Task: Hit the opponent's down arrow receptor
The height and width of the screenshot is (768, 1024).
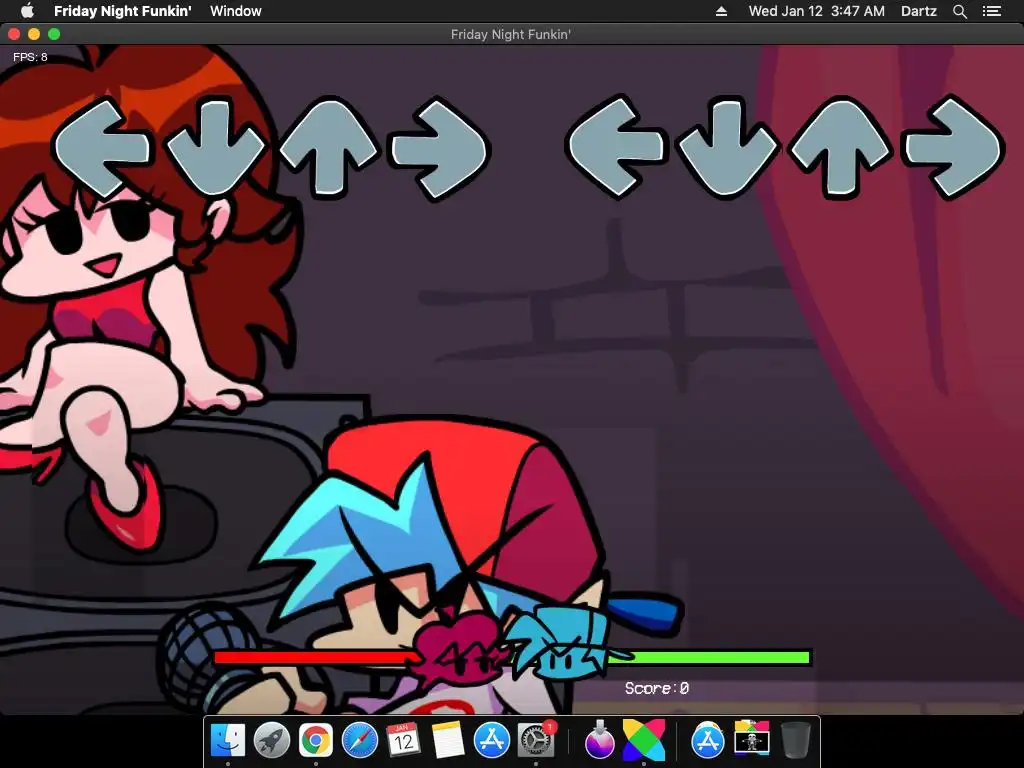Action: pyautogui.click(x=216, y=148)
